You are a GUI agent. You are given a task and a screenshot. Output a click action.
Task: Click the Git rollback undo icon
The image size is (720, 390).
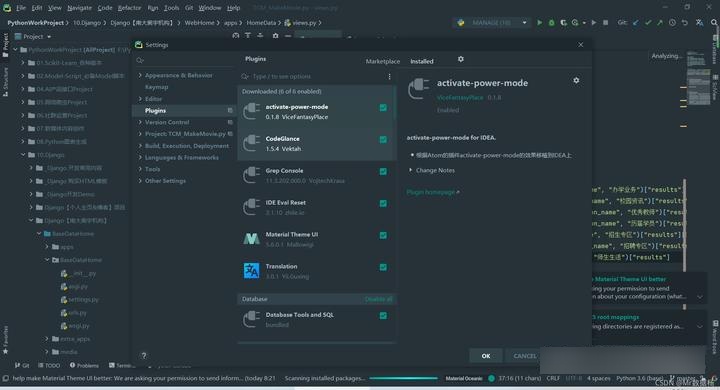click(685, 23)
